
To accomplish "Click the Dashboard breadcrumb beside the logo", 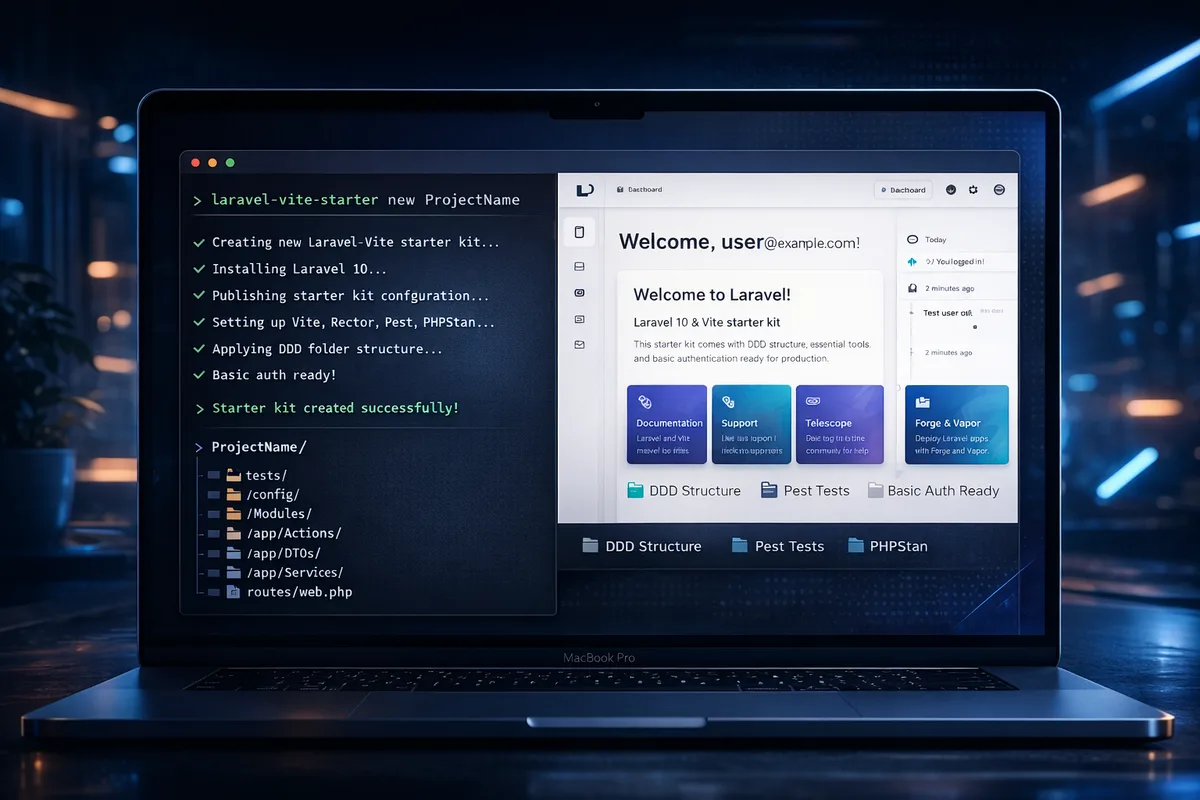I will click(639, 189).
